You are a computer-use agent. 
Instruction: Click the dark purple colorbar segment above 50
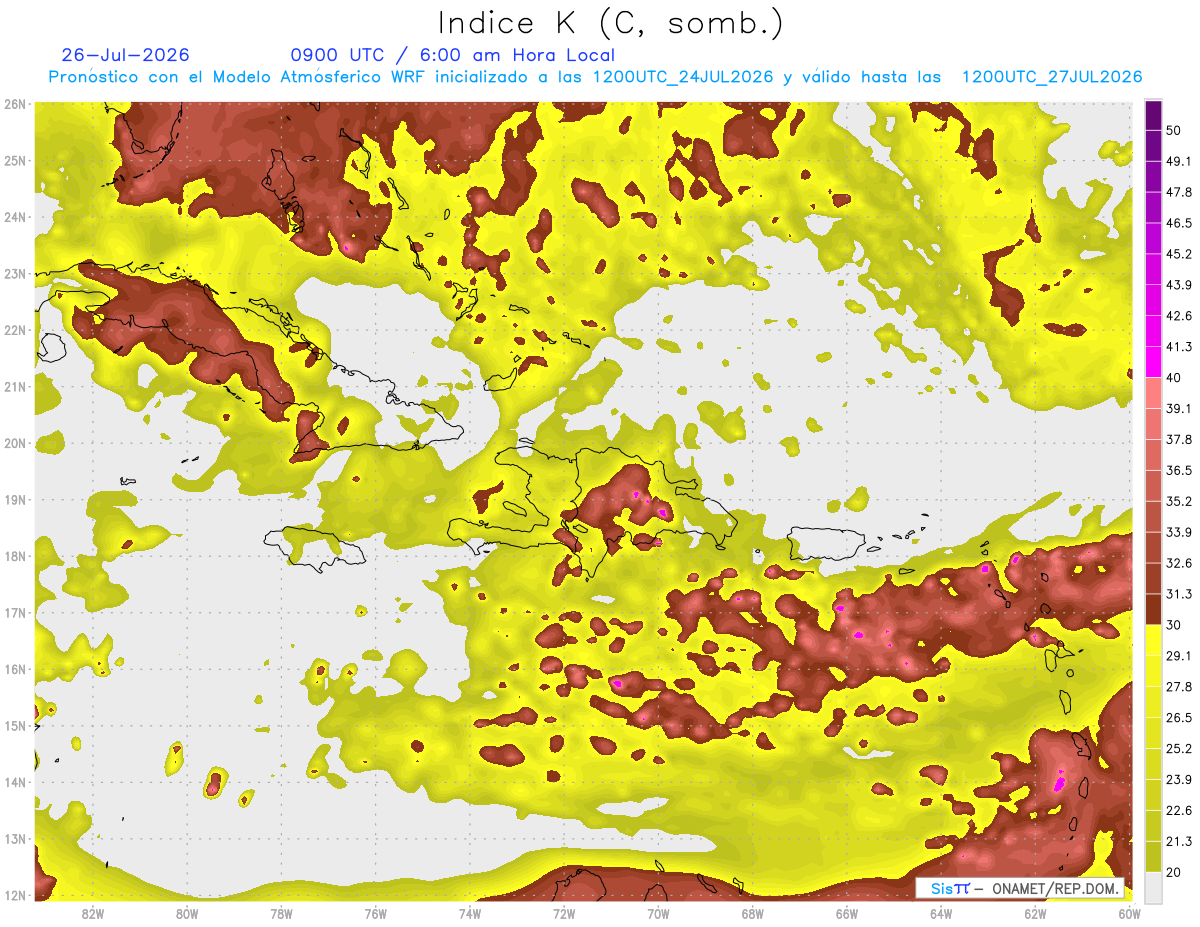pyautogui.click(x=1153, y=116)
